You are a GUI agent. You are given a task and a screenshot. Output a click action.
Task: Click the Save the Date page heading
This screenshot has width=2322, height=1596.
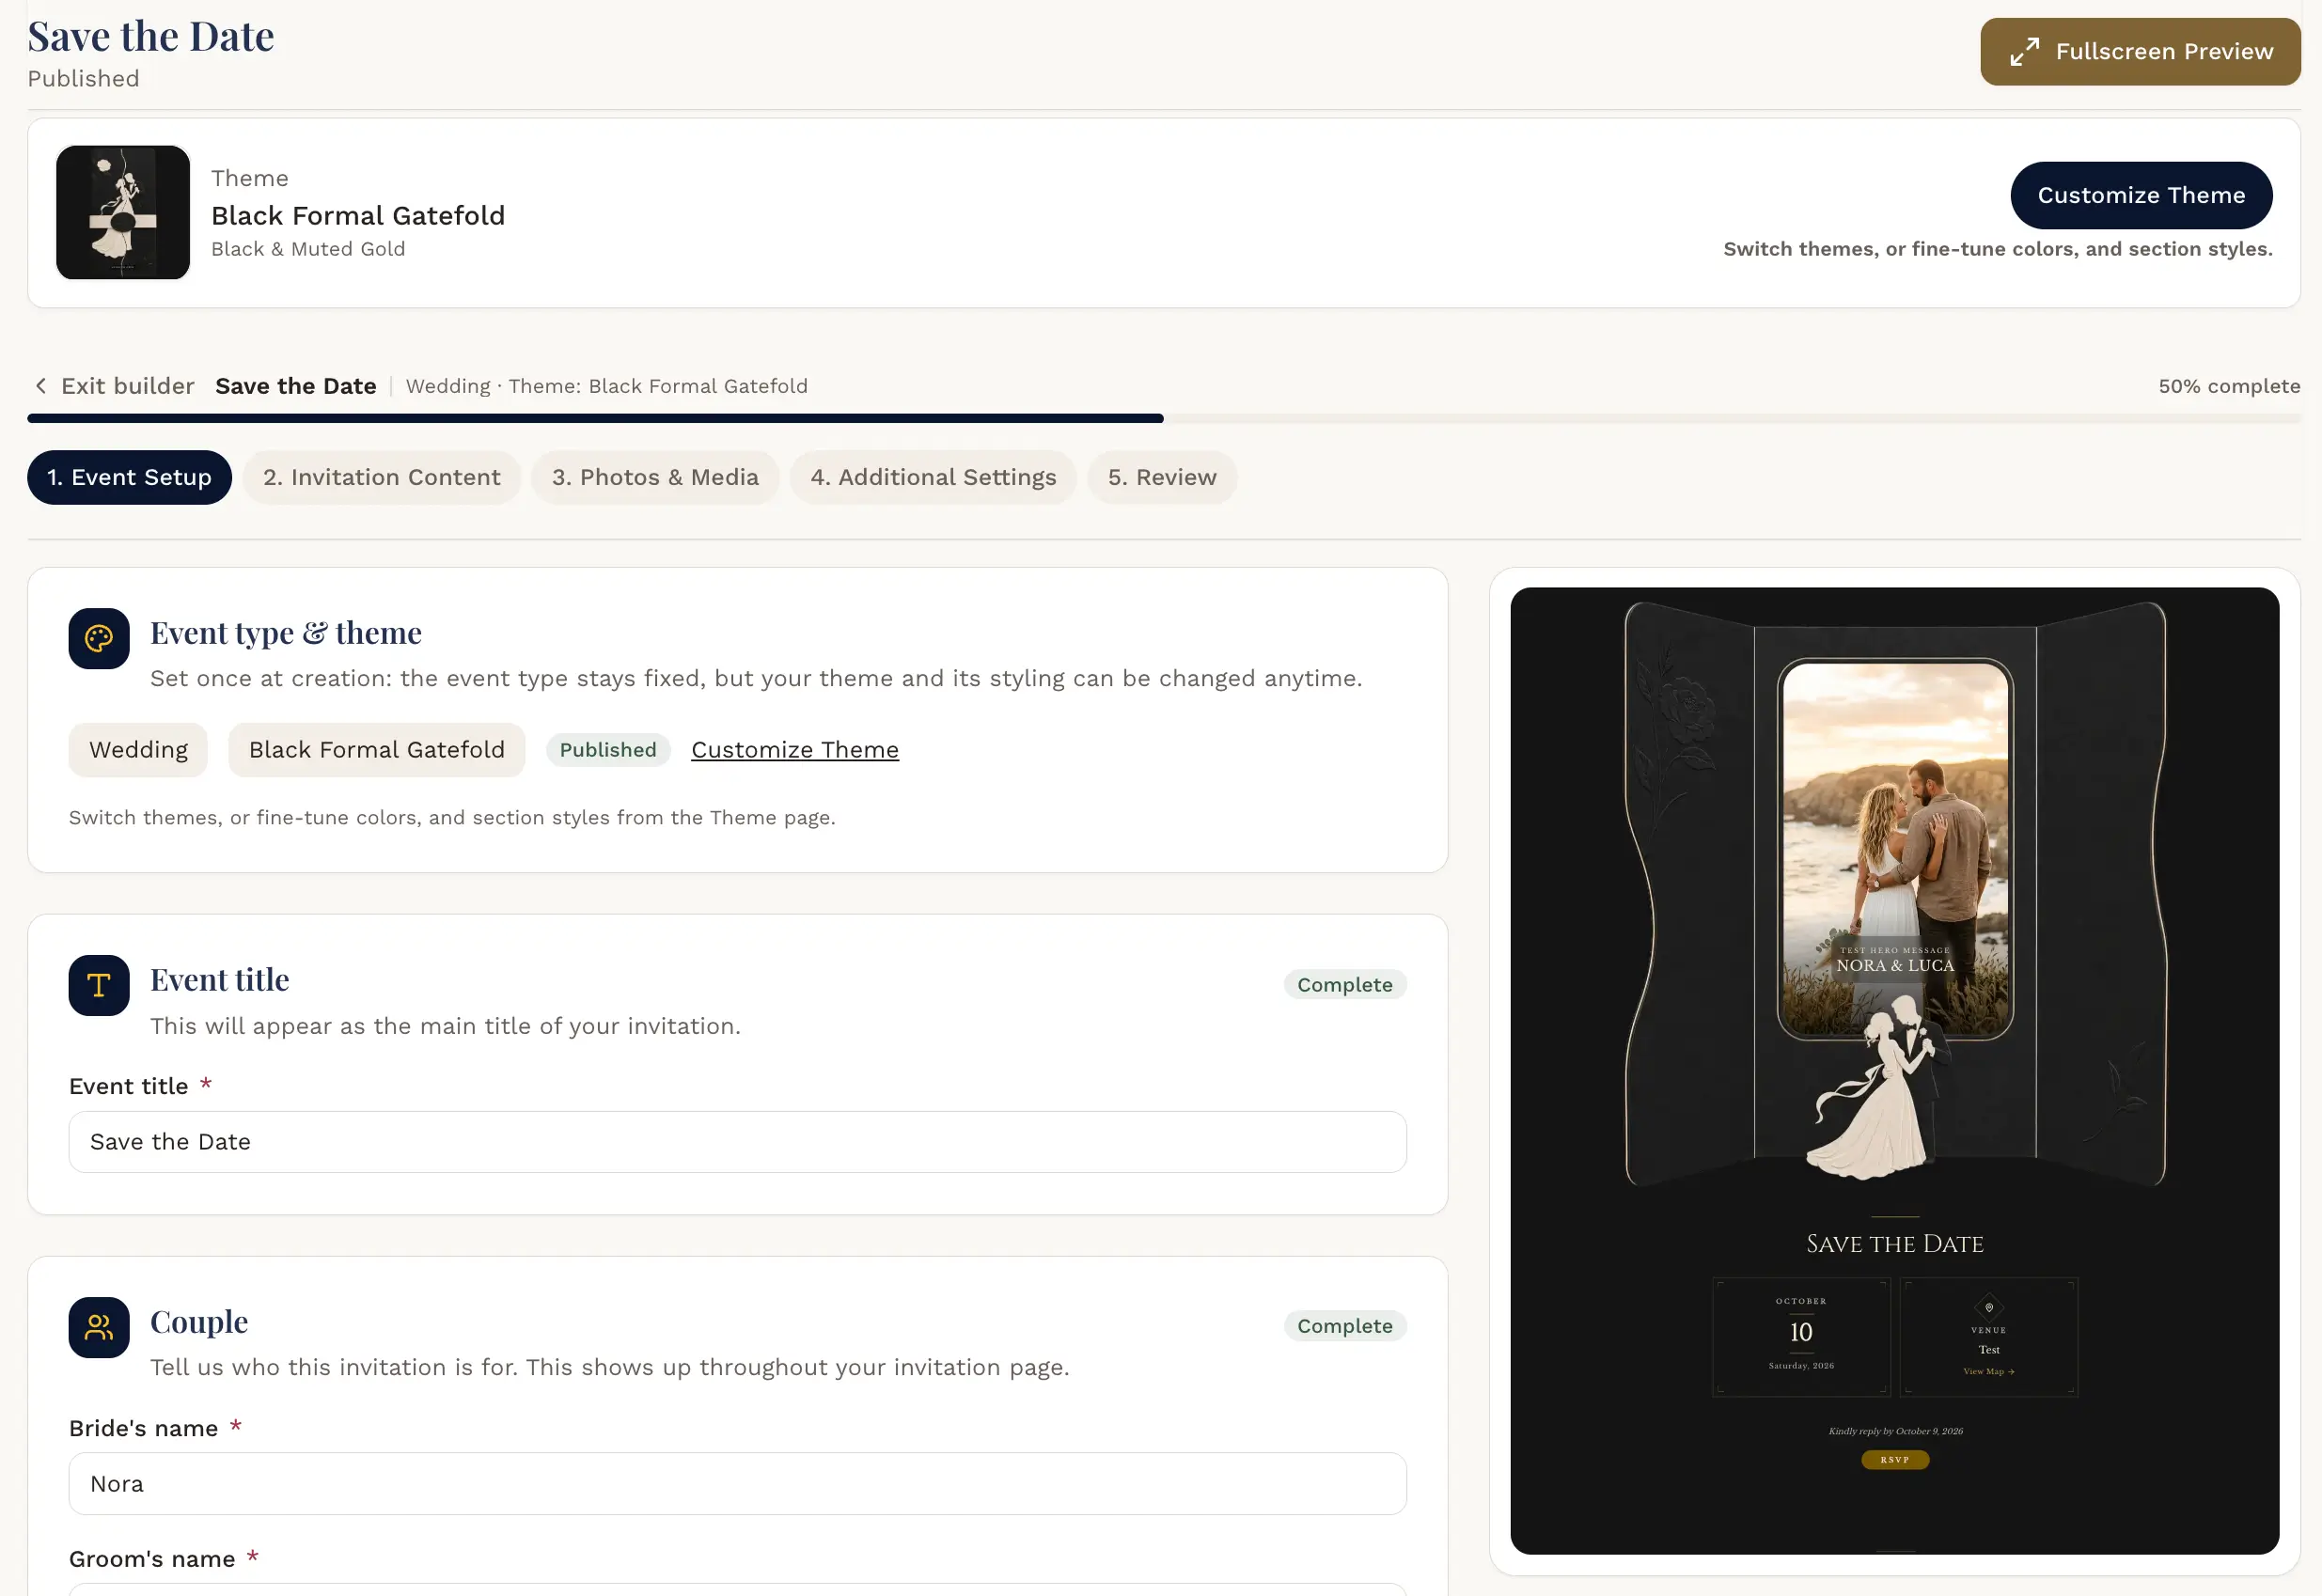click(x=151, y=37)
